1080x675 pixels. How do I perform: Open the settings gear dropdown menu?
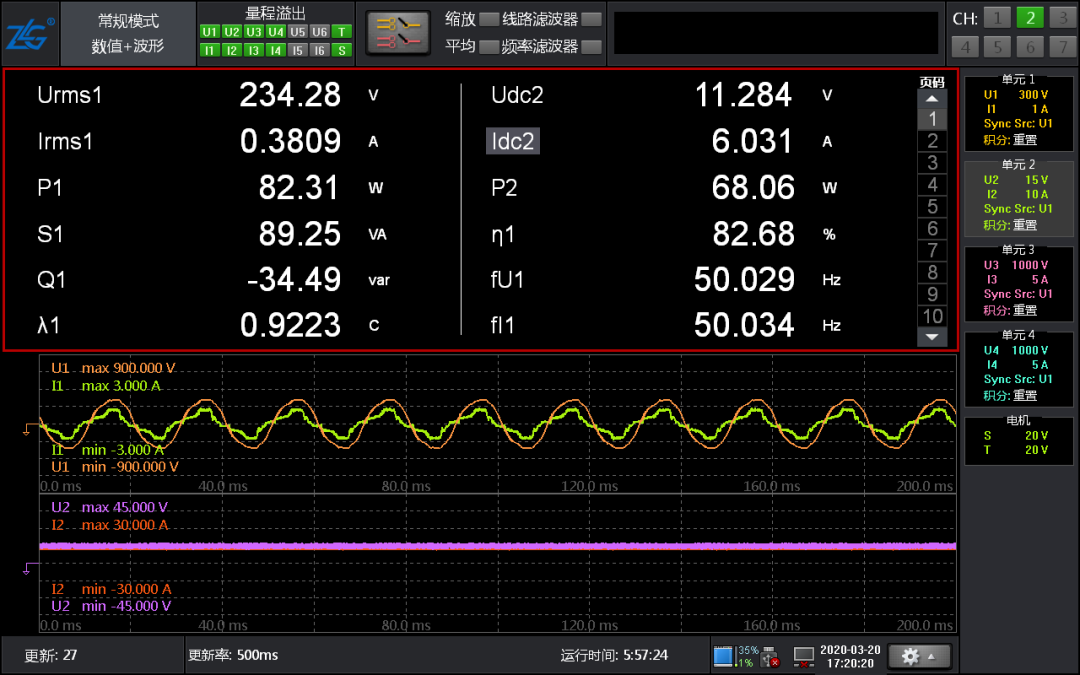(x=918, y=656)
